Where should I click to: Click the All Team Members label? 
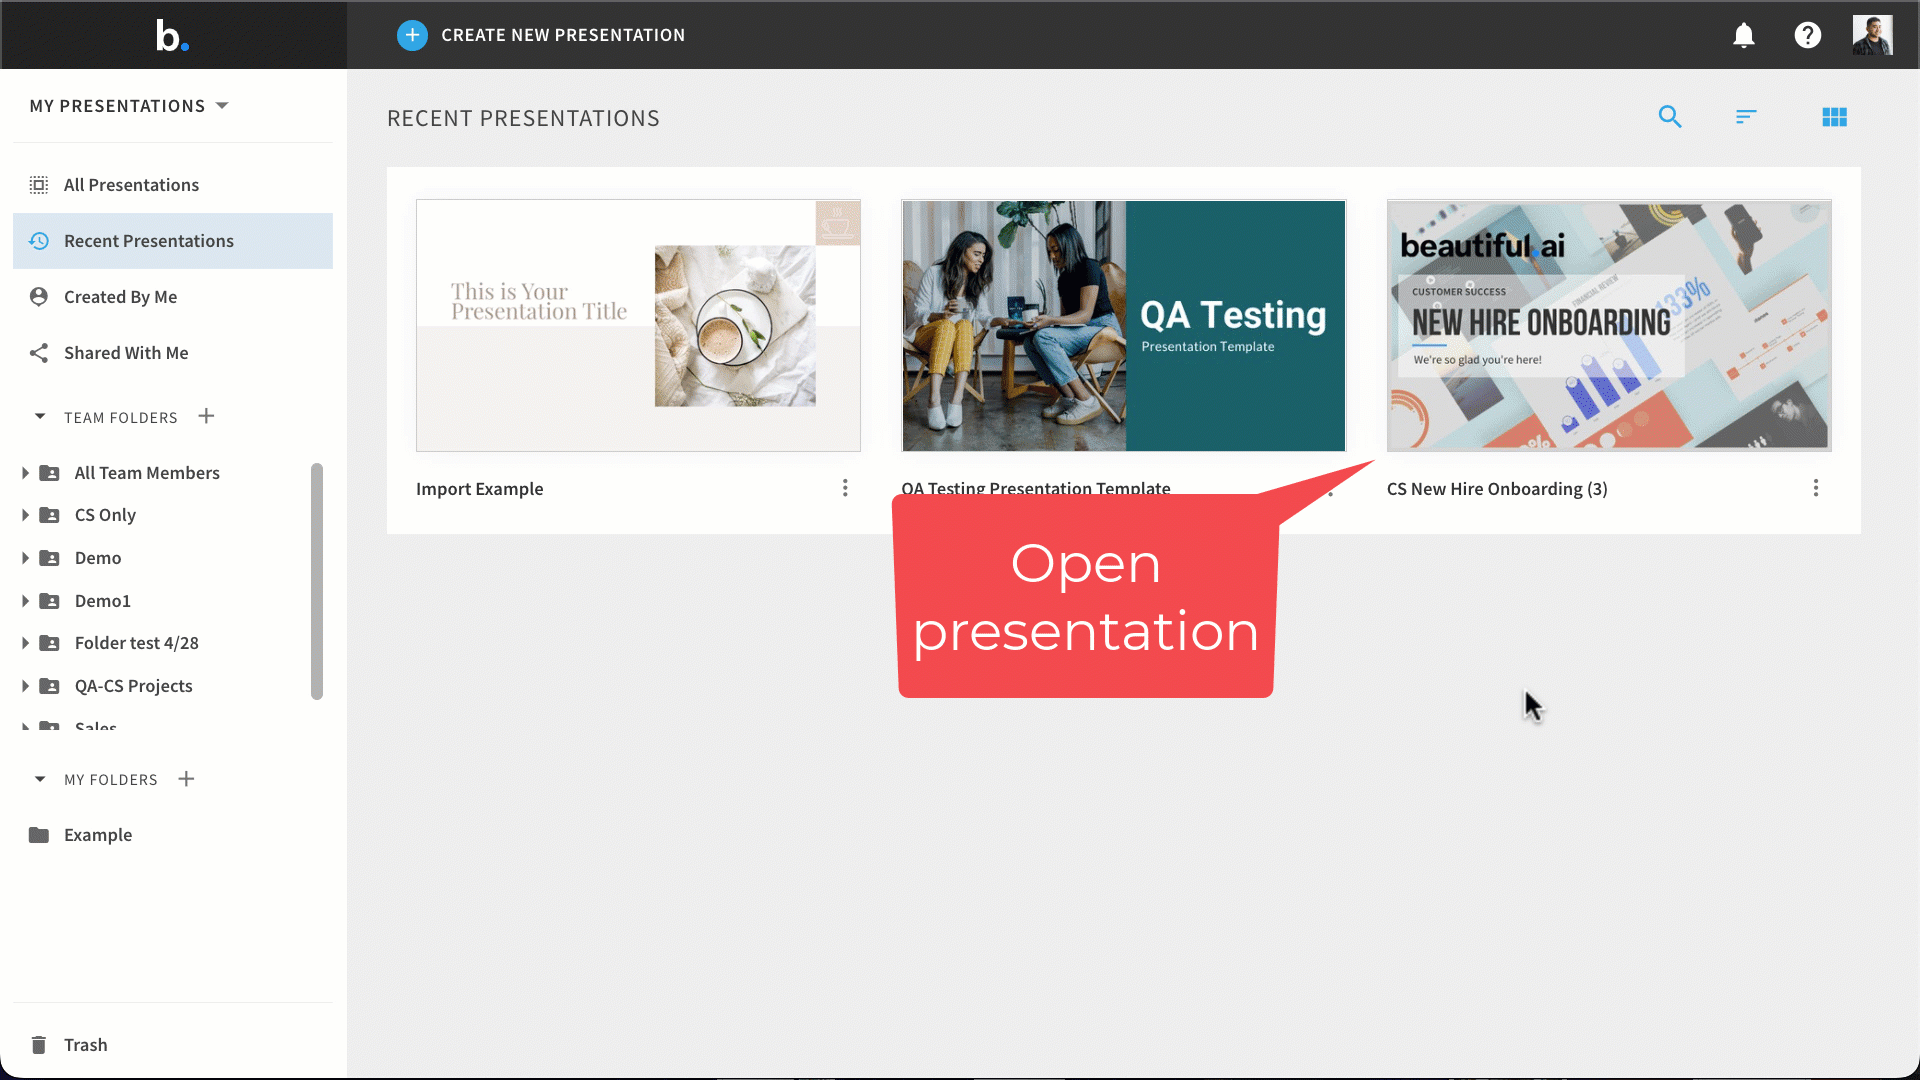(x=147, y=473)
